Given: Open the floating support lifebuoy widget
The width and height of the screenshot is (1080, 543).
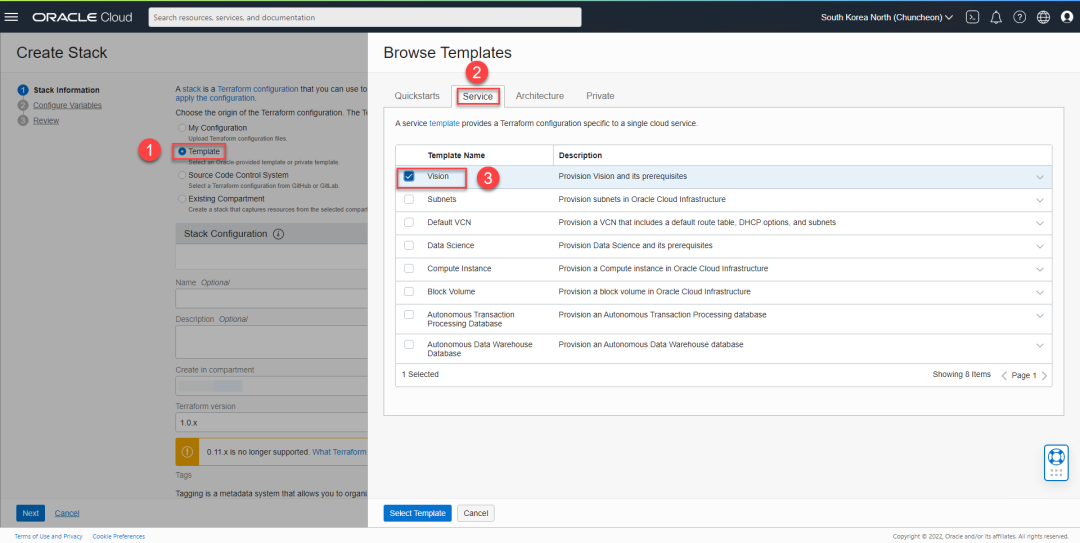Looking at the screenshot, I should (1056, 462).
